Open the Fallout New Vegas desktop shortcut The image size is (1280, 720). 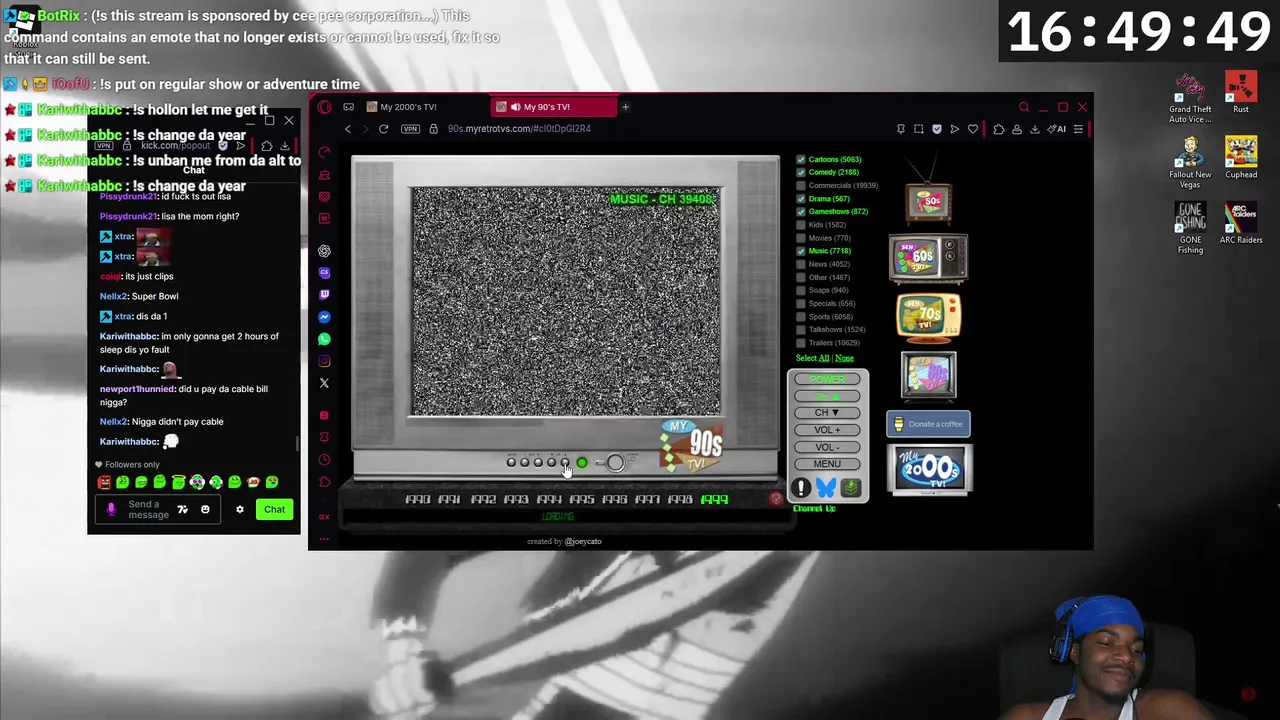tap(1190, 162)
